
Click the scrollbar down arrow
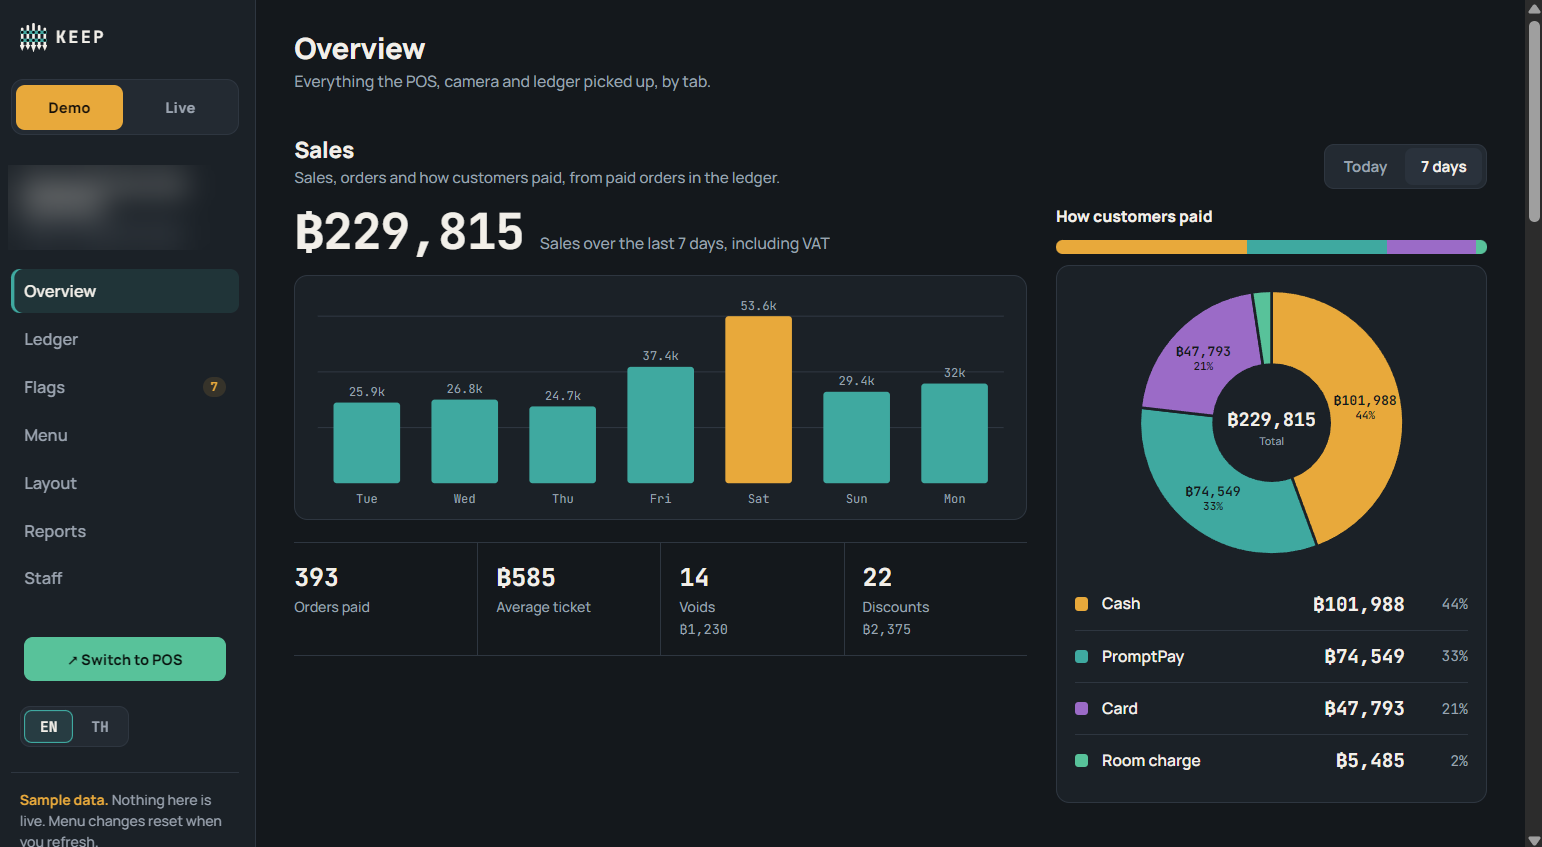click(x=1534, y=840)
